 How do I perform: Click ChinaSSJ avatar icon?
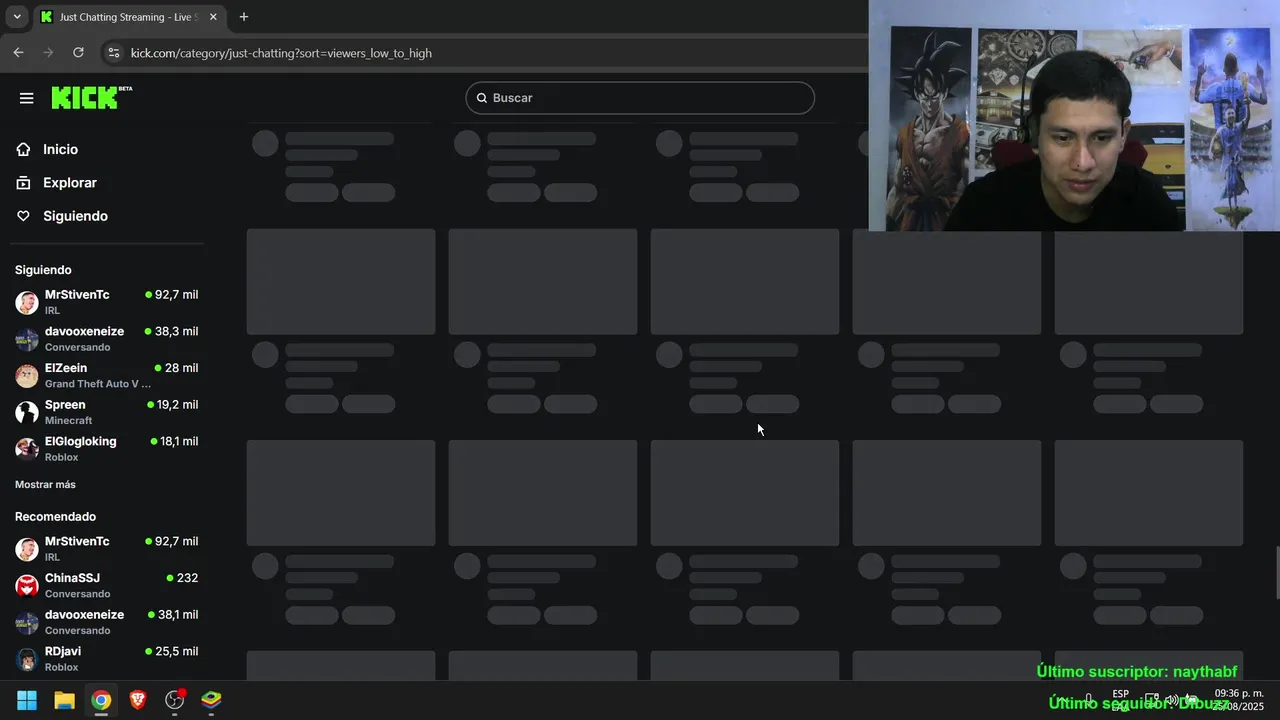[27, 586]
